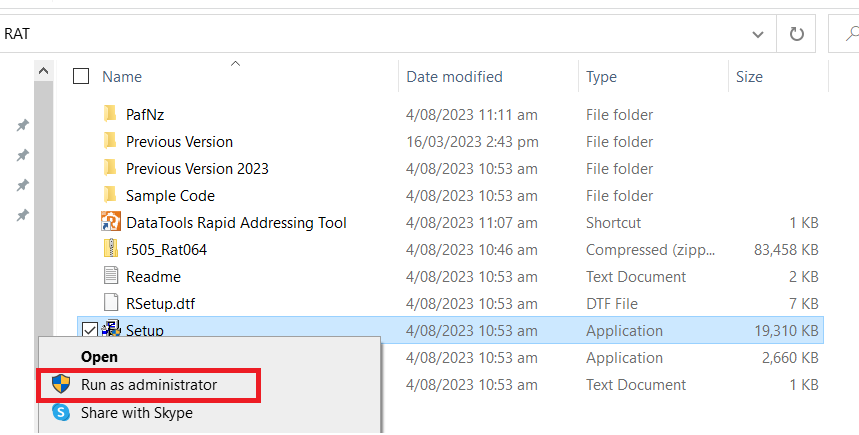This screenshot has width=859, height=435.
Task: Click the scroll up arrow in navigation pane
Action: tap(43, 71)
